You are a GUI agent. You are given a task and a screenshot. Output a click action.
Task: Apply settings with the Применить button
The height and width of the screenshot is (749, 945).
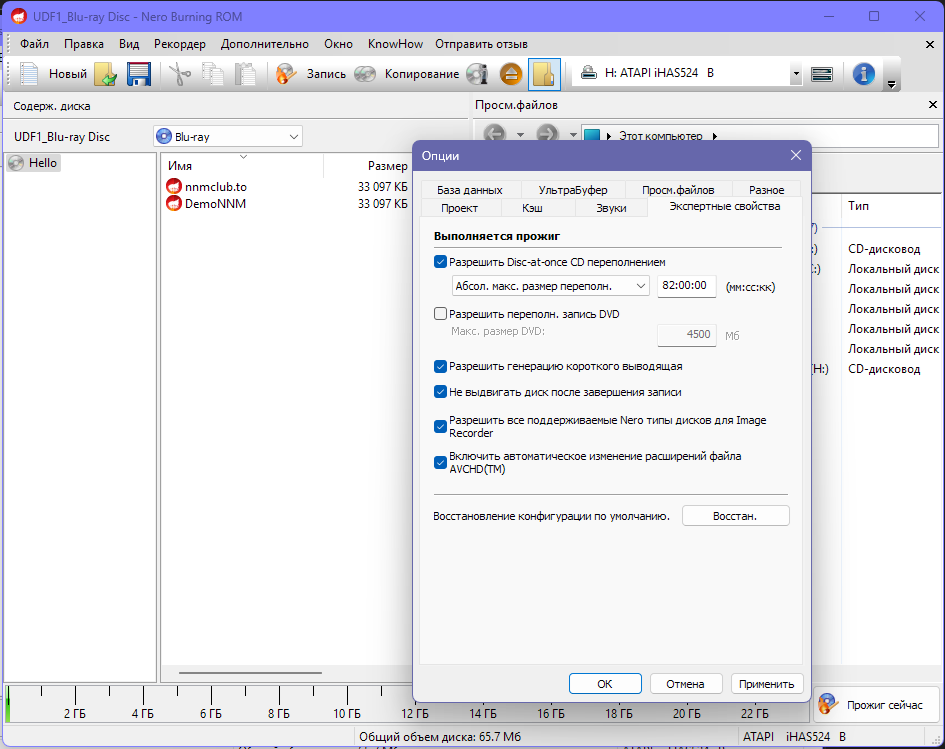click(x=767, y=683)
